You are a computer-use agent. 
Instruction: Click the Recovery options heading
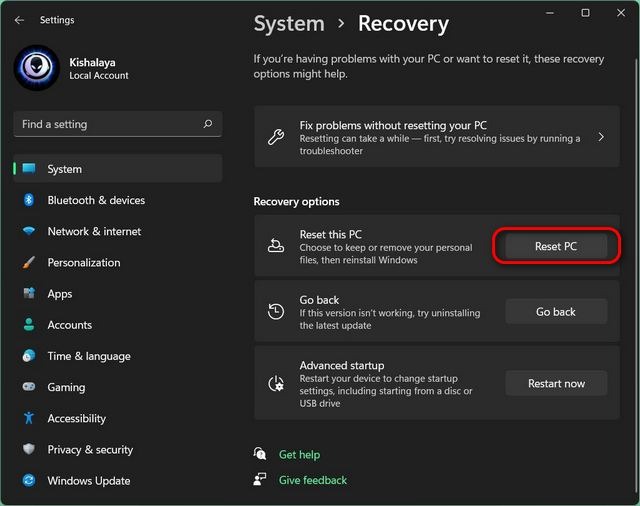(x=296, y=202)
